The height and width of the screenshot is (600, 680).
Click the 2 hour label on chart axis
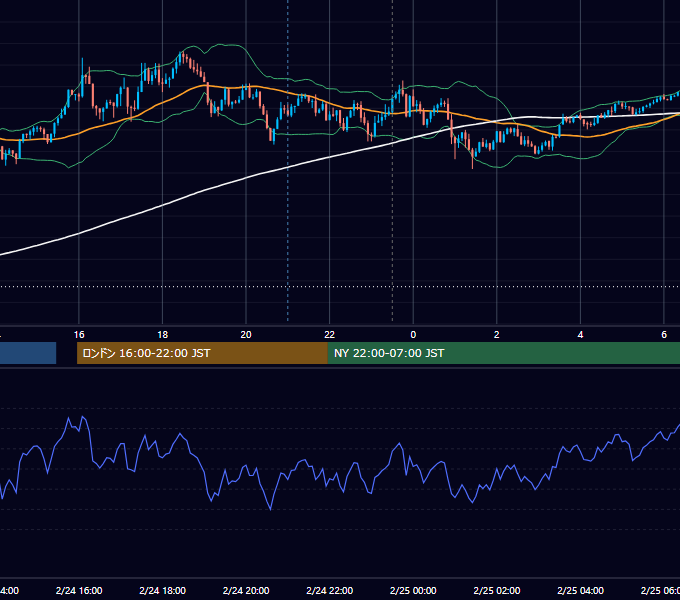tap(497, 335)
